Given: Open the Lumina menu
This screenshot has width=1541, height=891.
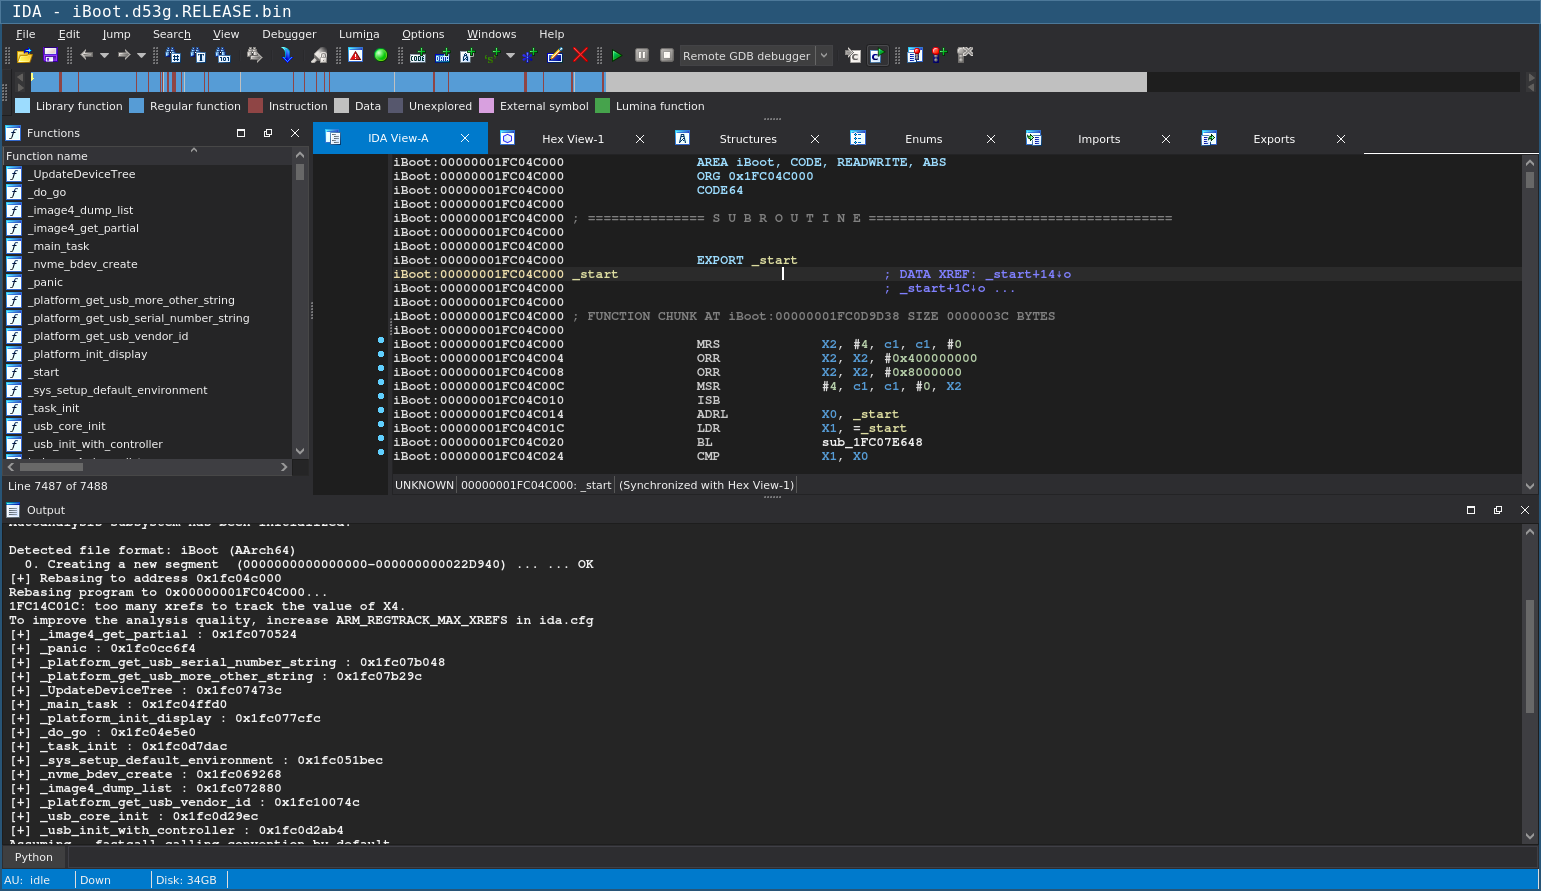Looking at the screenshot, I should [359, 34].
